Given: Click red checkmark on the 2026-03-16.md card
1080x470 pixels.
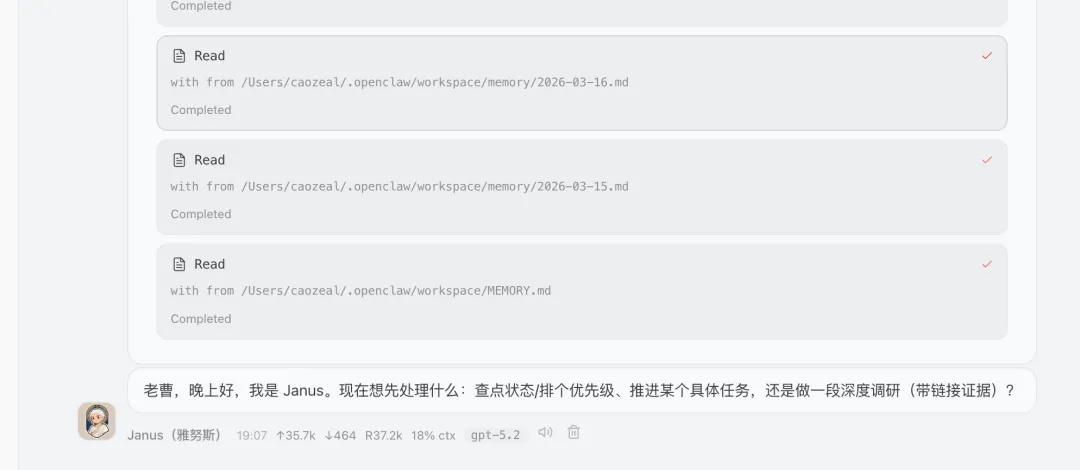Looking at the screenshot, I should coord(987,56).
